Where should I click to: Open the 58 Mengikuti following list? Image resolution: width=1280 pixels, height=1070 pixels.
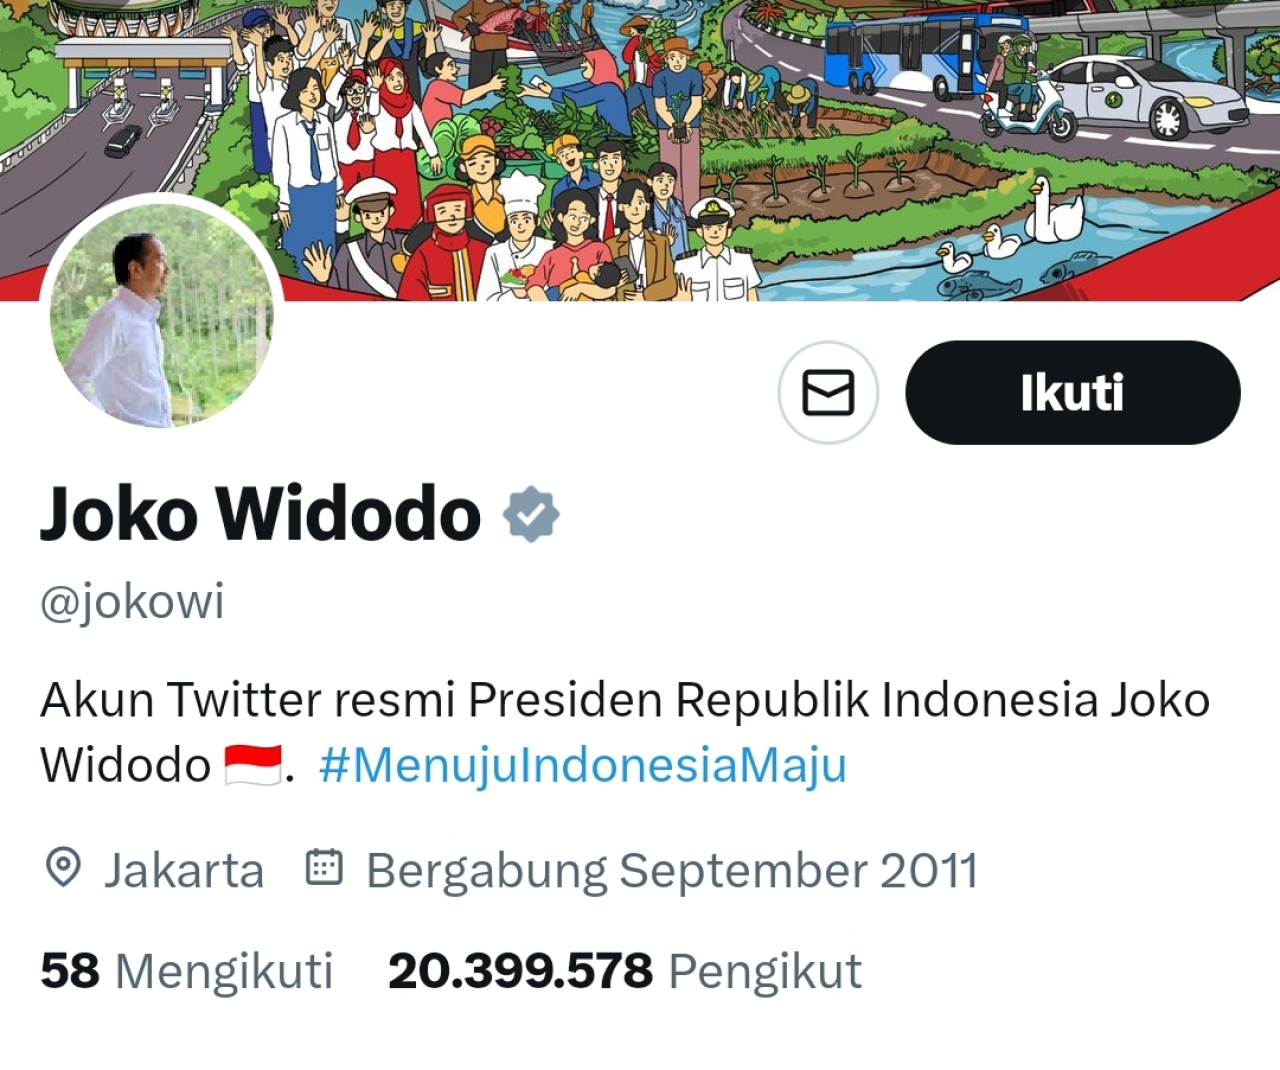pyautogui.click(x=186, y=971)
